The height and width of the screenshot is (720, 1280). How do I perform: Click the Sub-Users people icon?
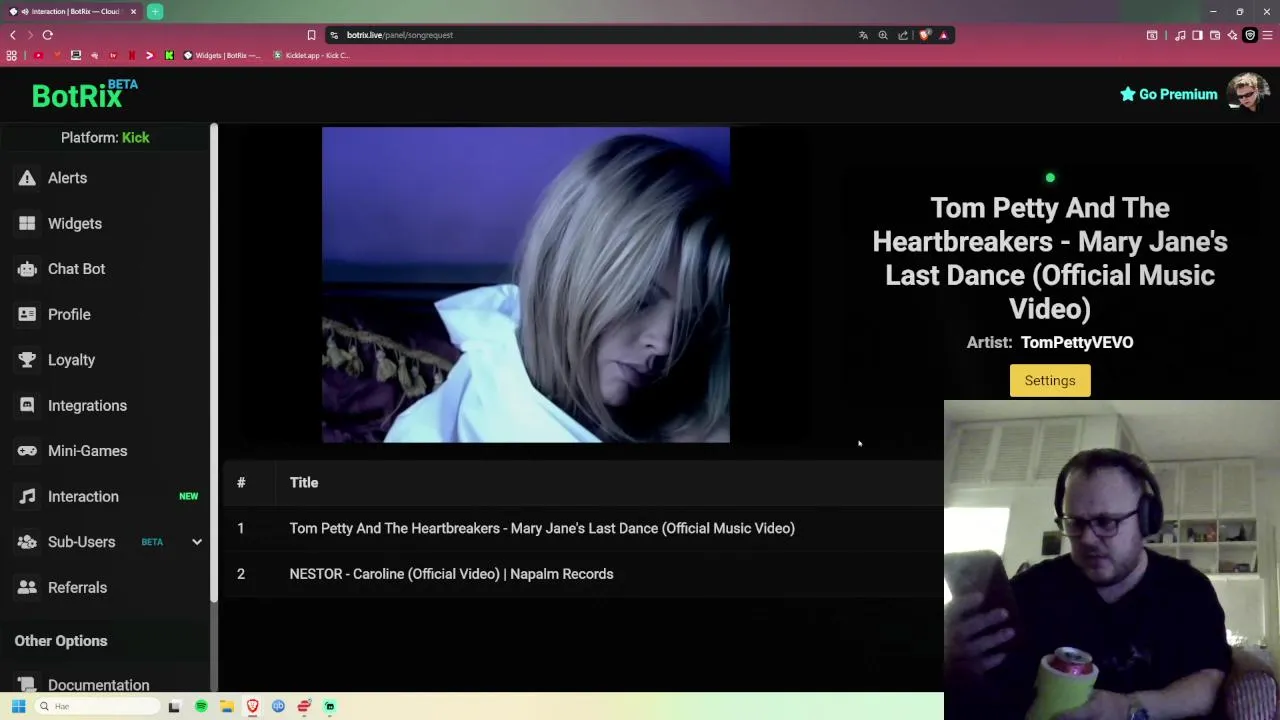(27, 542)
